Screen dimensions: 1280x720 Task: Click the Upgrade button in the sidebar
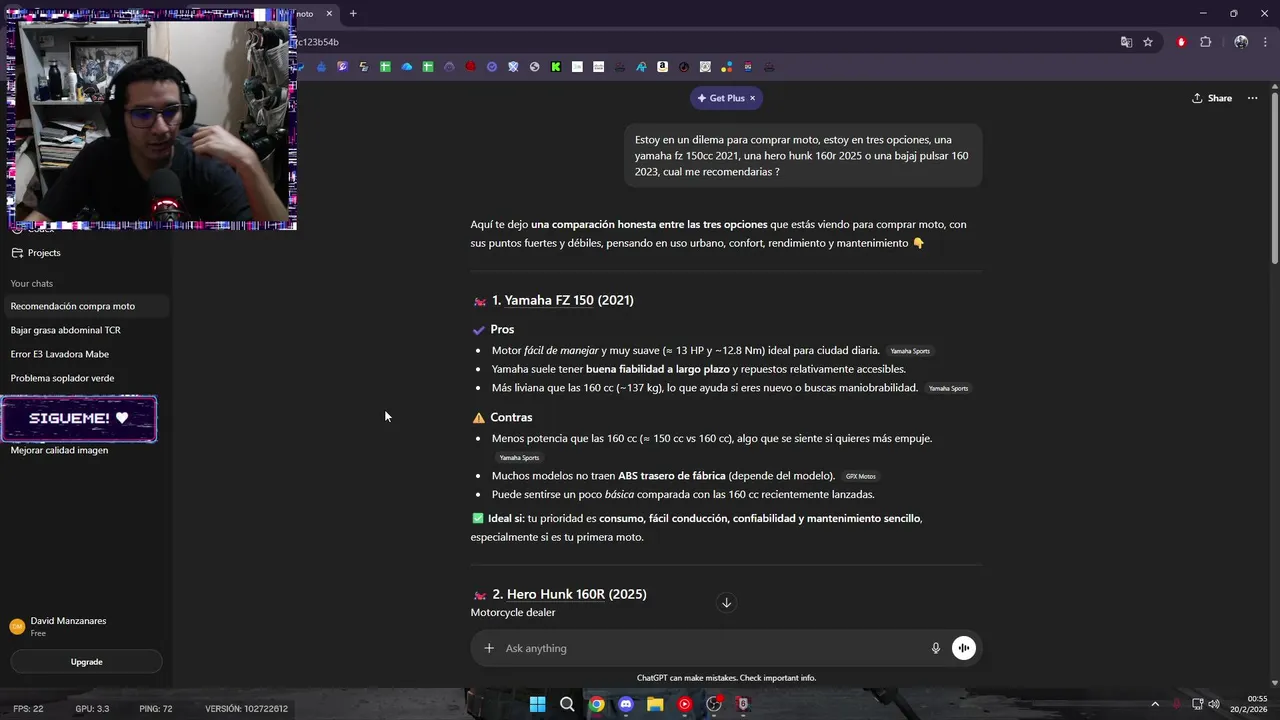click(86, 662)
